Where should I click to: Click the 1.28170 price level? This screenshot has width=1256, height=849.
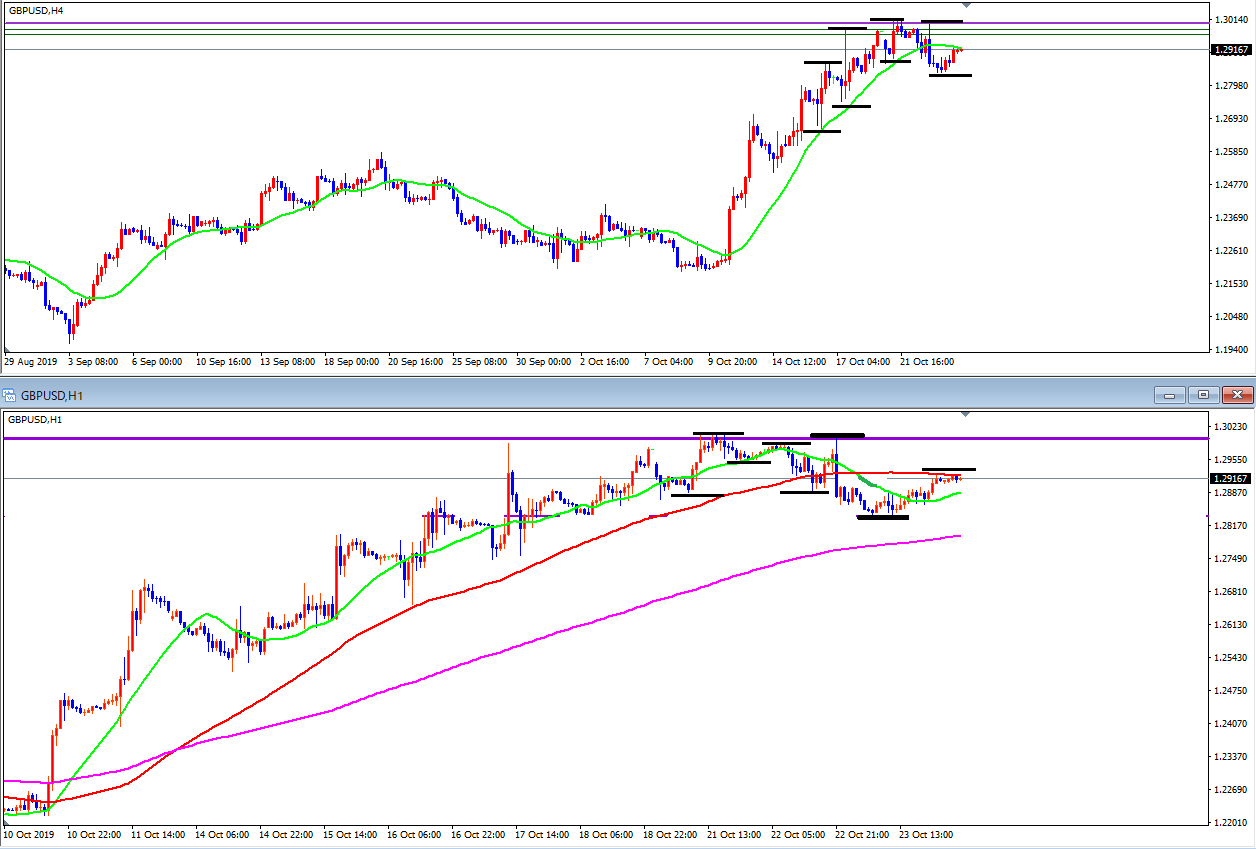click(1230, 526)
